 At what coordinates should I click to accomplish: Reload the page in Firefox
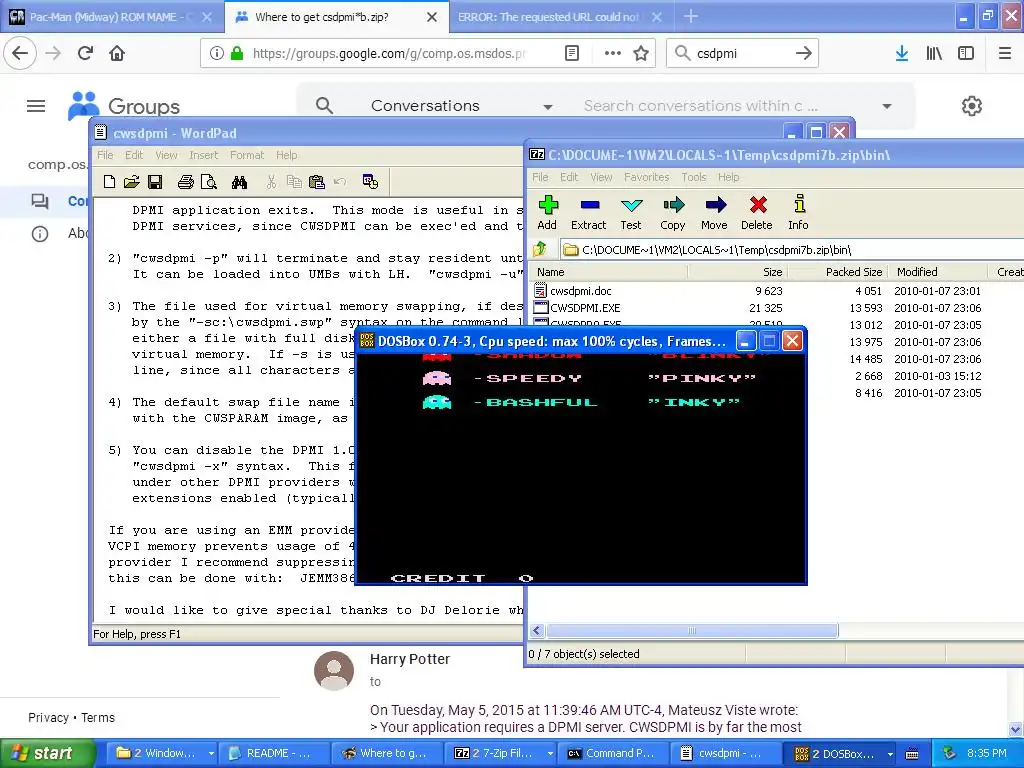[85, 54]
